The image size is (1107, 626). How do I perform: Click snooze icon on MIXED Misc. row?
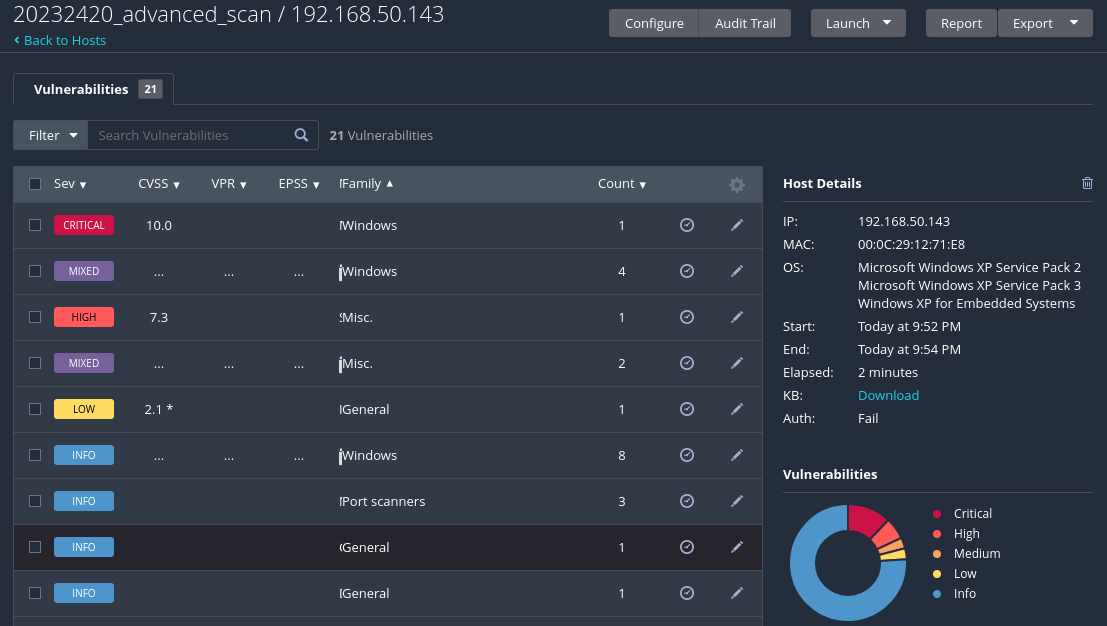687,363
